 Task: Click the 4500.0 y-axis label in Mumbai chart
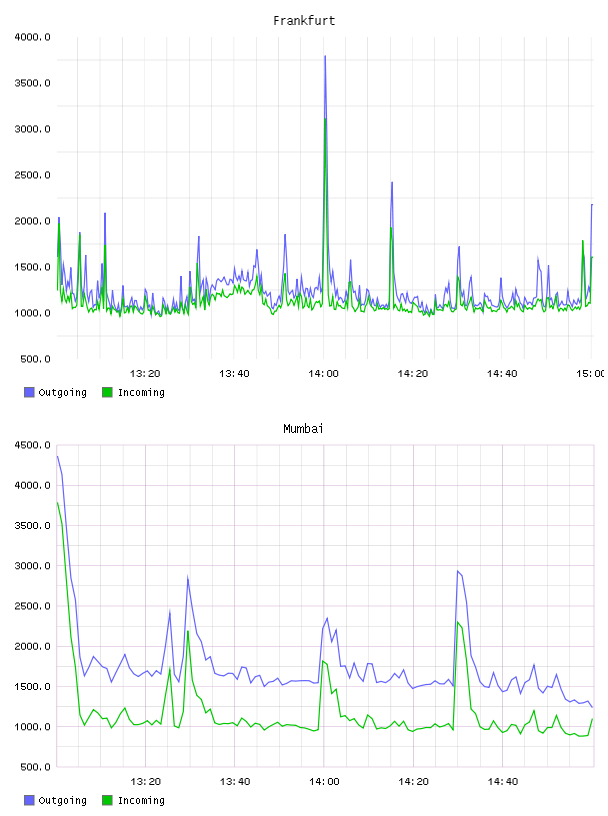click(32, 445)
